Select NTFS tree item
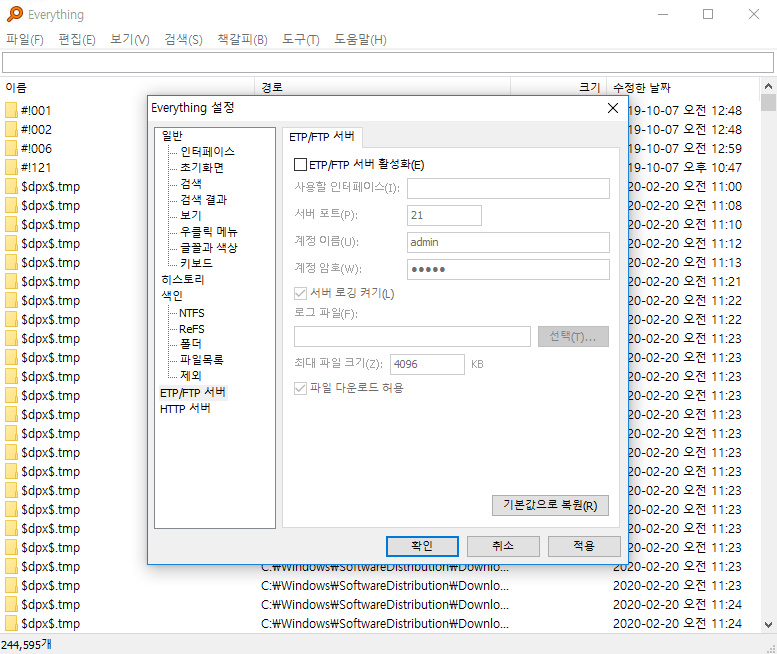This screenshot has height=654, width=777. coord(192,313)
